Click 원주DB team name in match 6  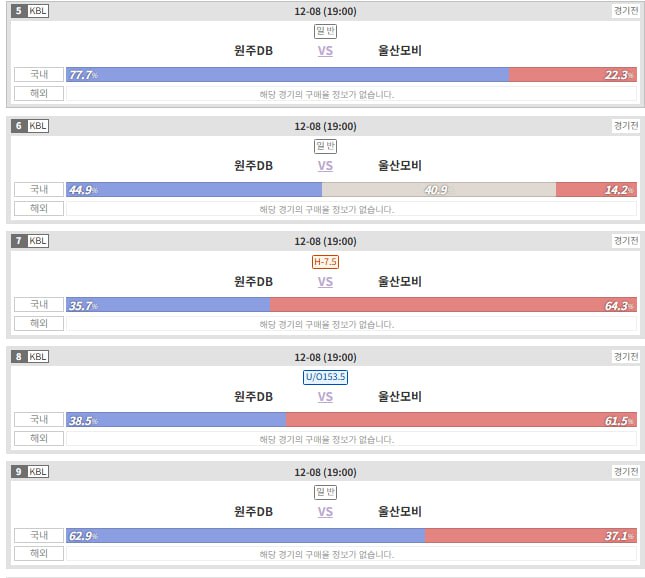253,166
